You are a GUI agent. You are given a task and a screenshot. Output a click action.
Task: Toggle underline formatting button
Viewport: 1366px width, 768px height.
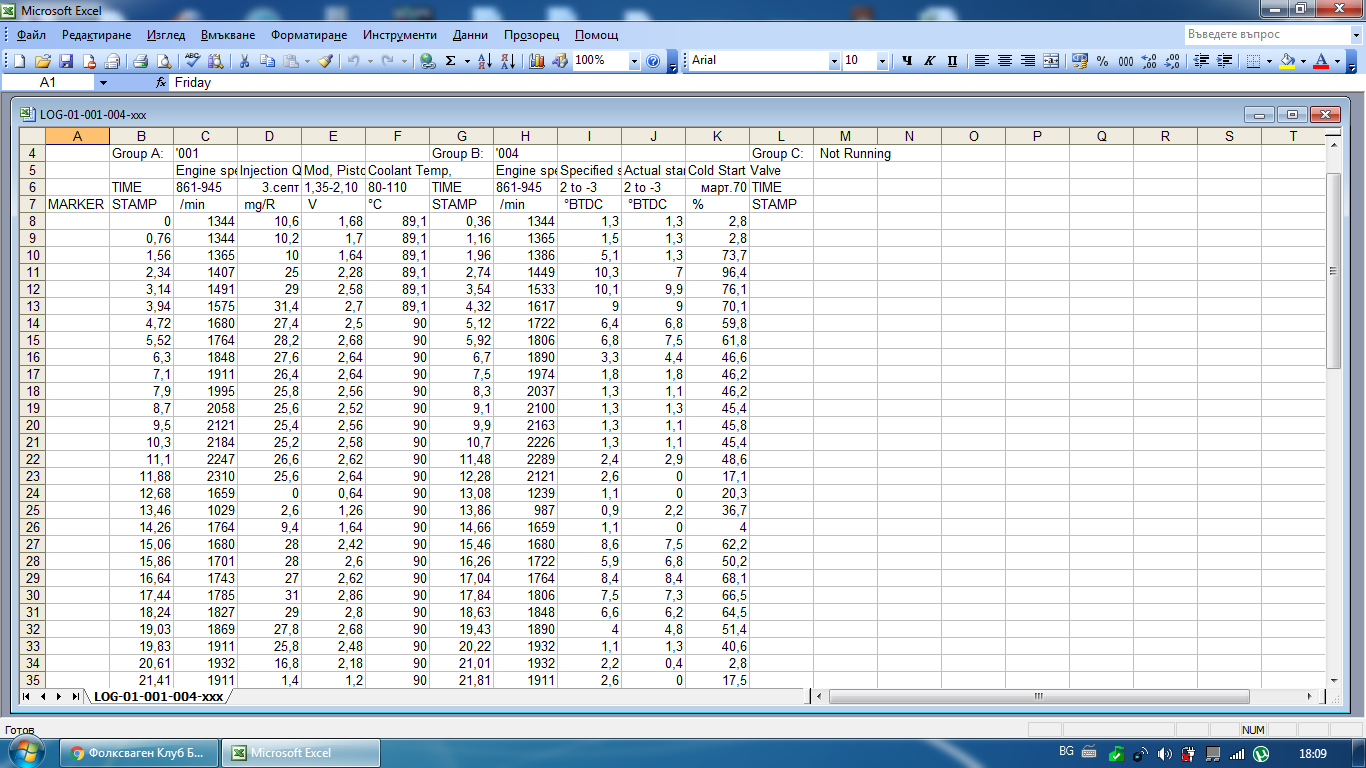tap(951, 61)
